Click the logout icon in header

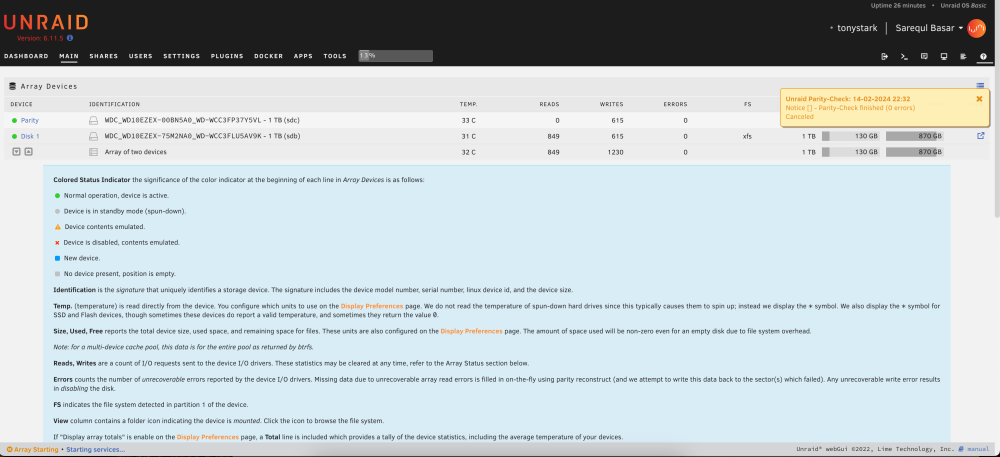[x=885, y=56]
